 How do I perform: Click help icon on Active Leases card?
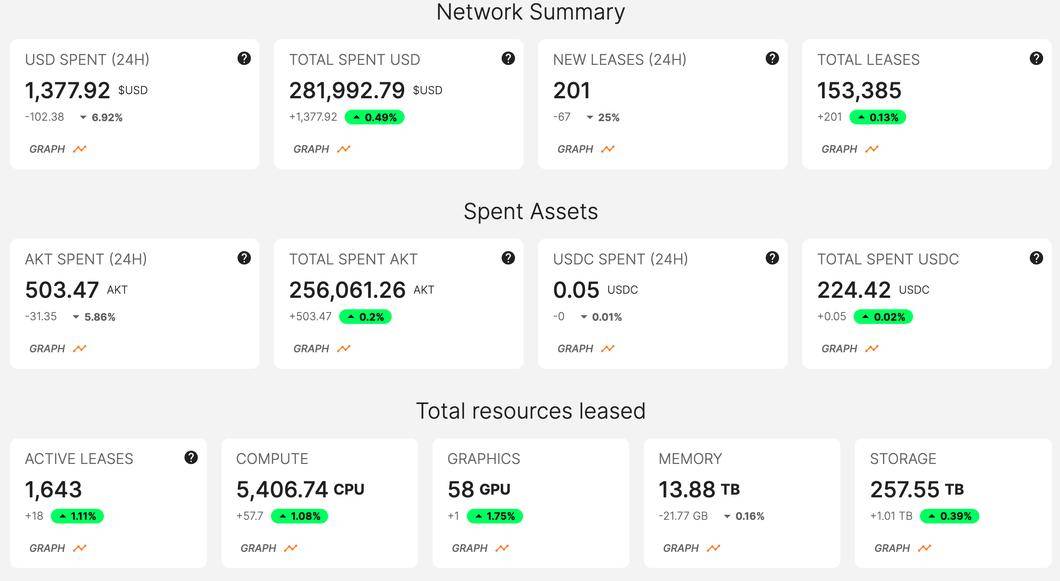pyautogui.click(x=191, y=458)
